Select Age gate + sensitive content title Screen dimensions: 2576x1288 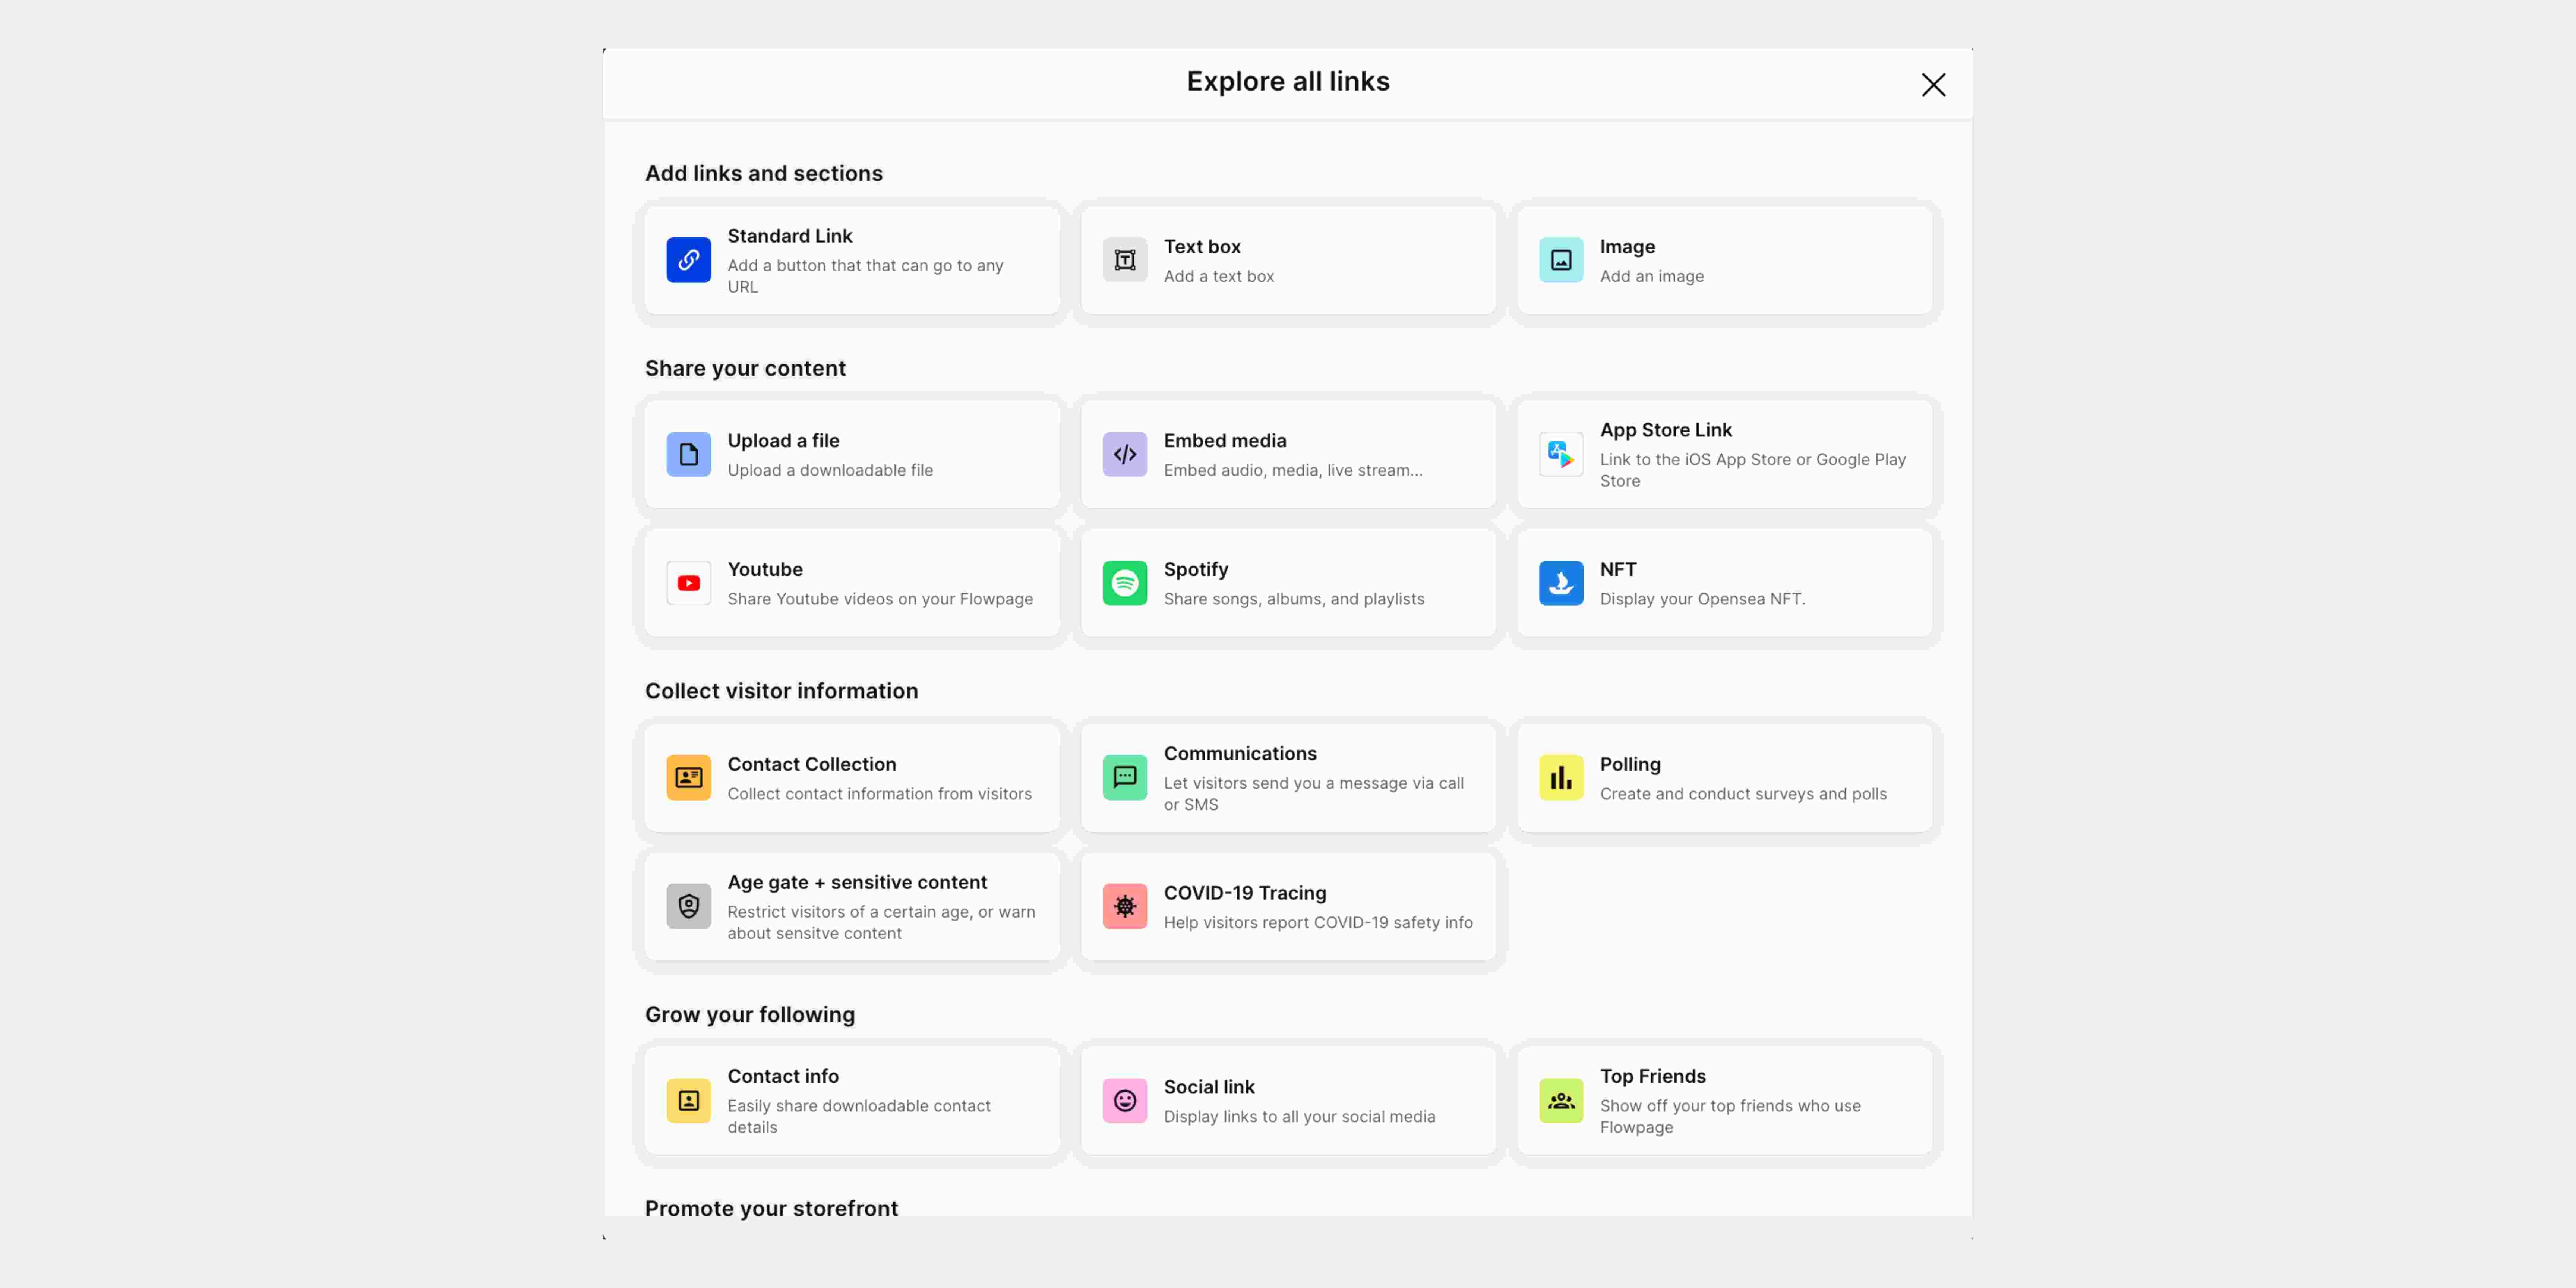tap(857, 883)
